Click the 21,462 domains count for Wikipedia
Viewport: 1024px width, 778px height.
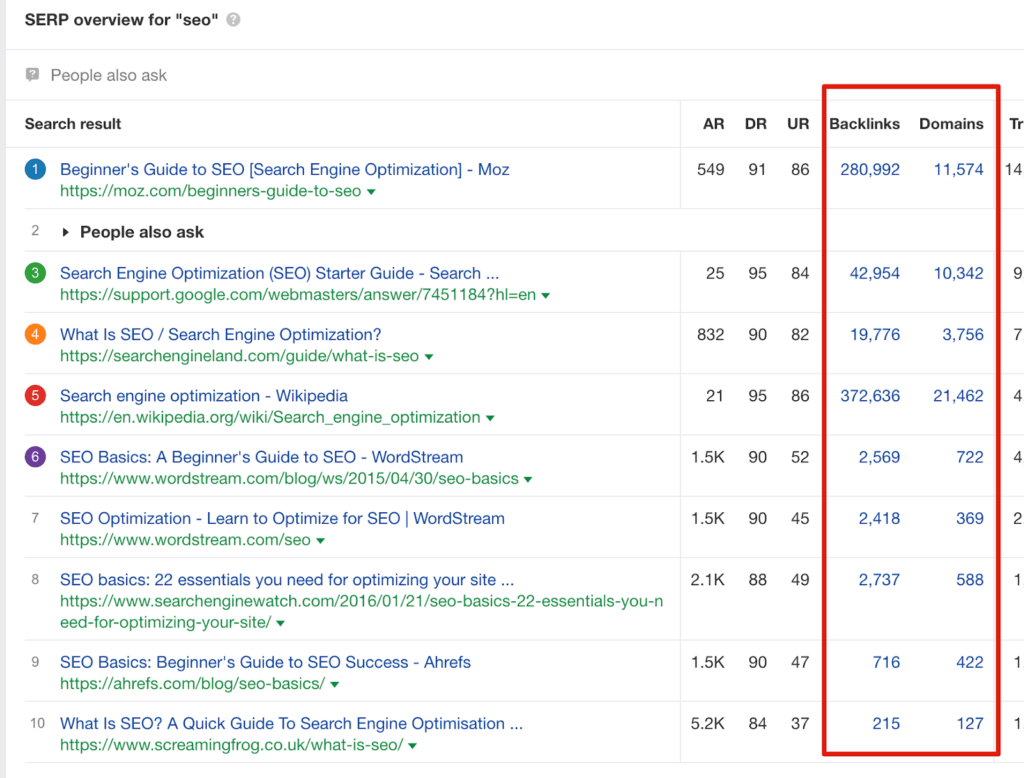click(958, 396)
